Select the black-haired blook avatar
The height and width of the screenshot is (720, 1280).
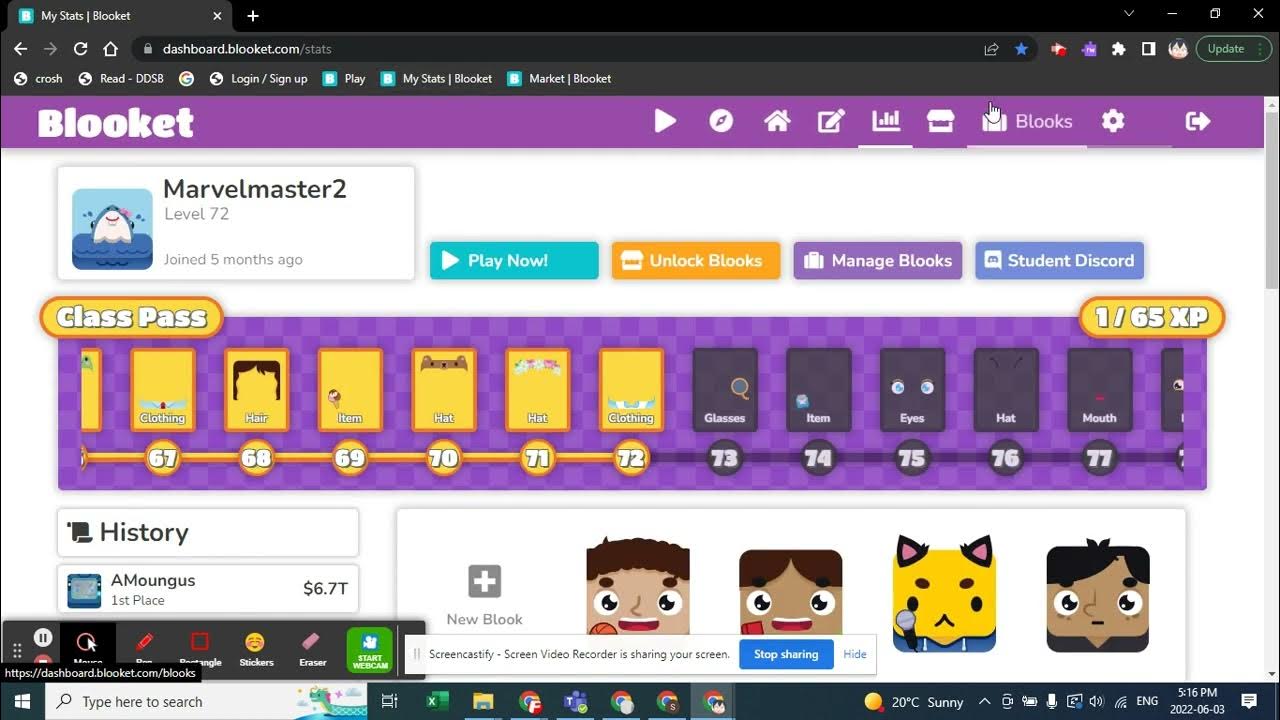tap(1098, 594)
